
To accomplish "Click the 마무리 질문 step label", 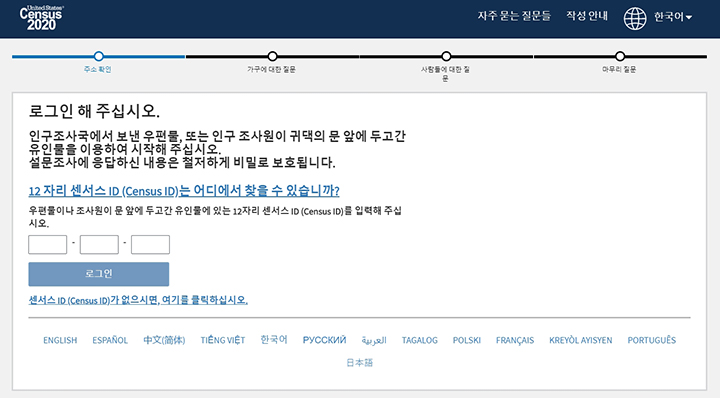I will click(x=619, y=69).
